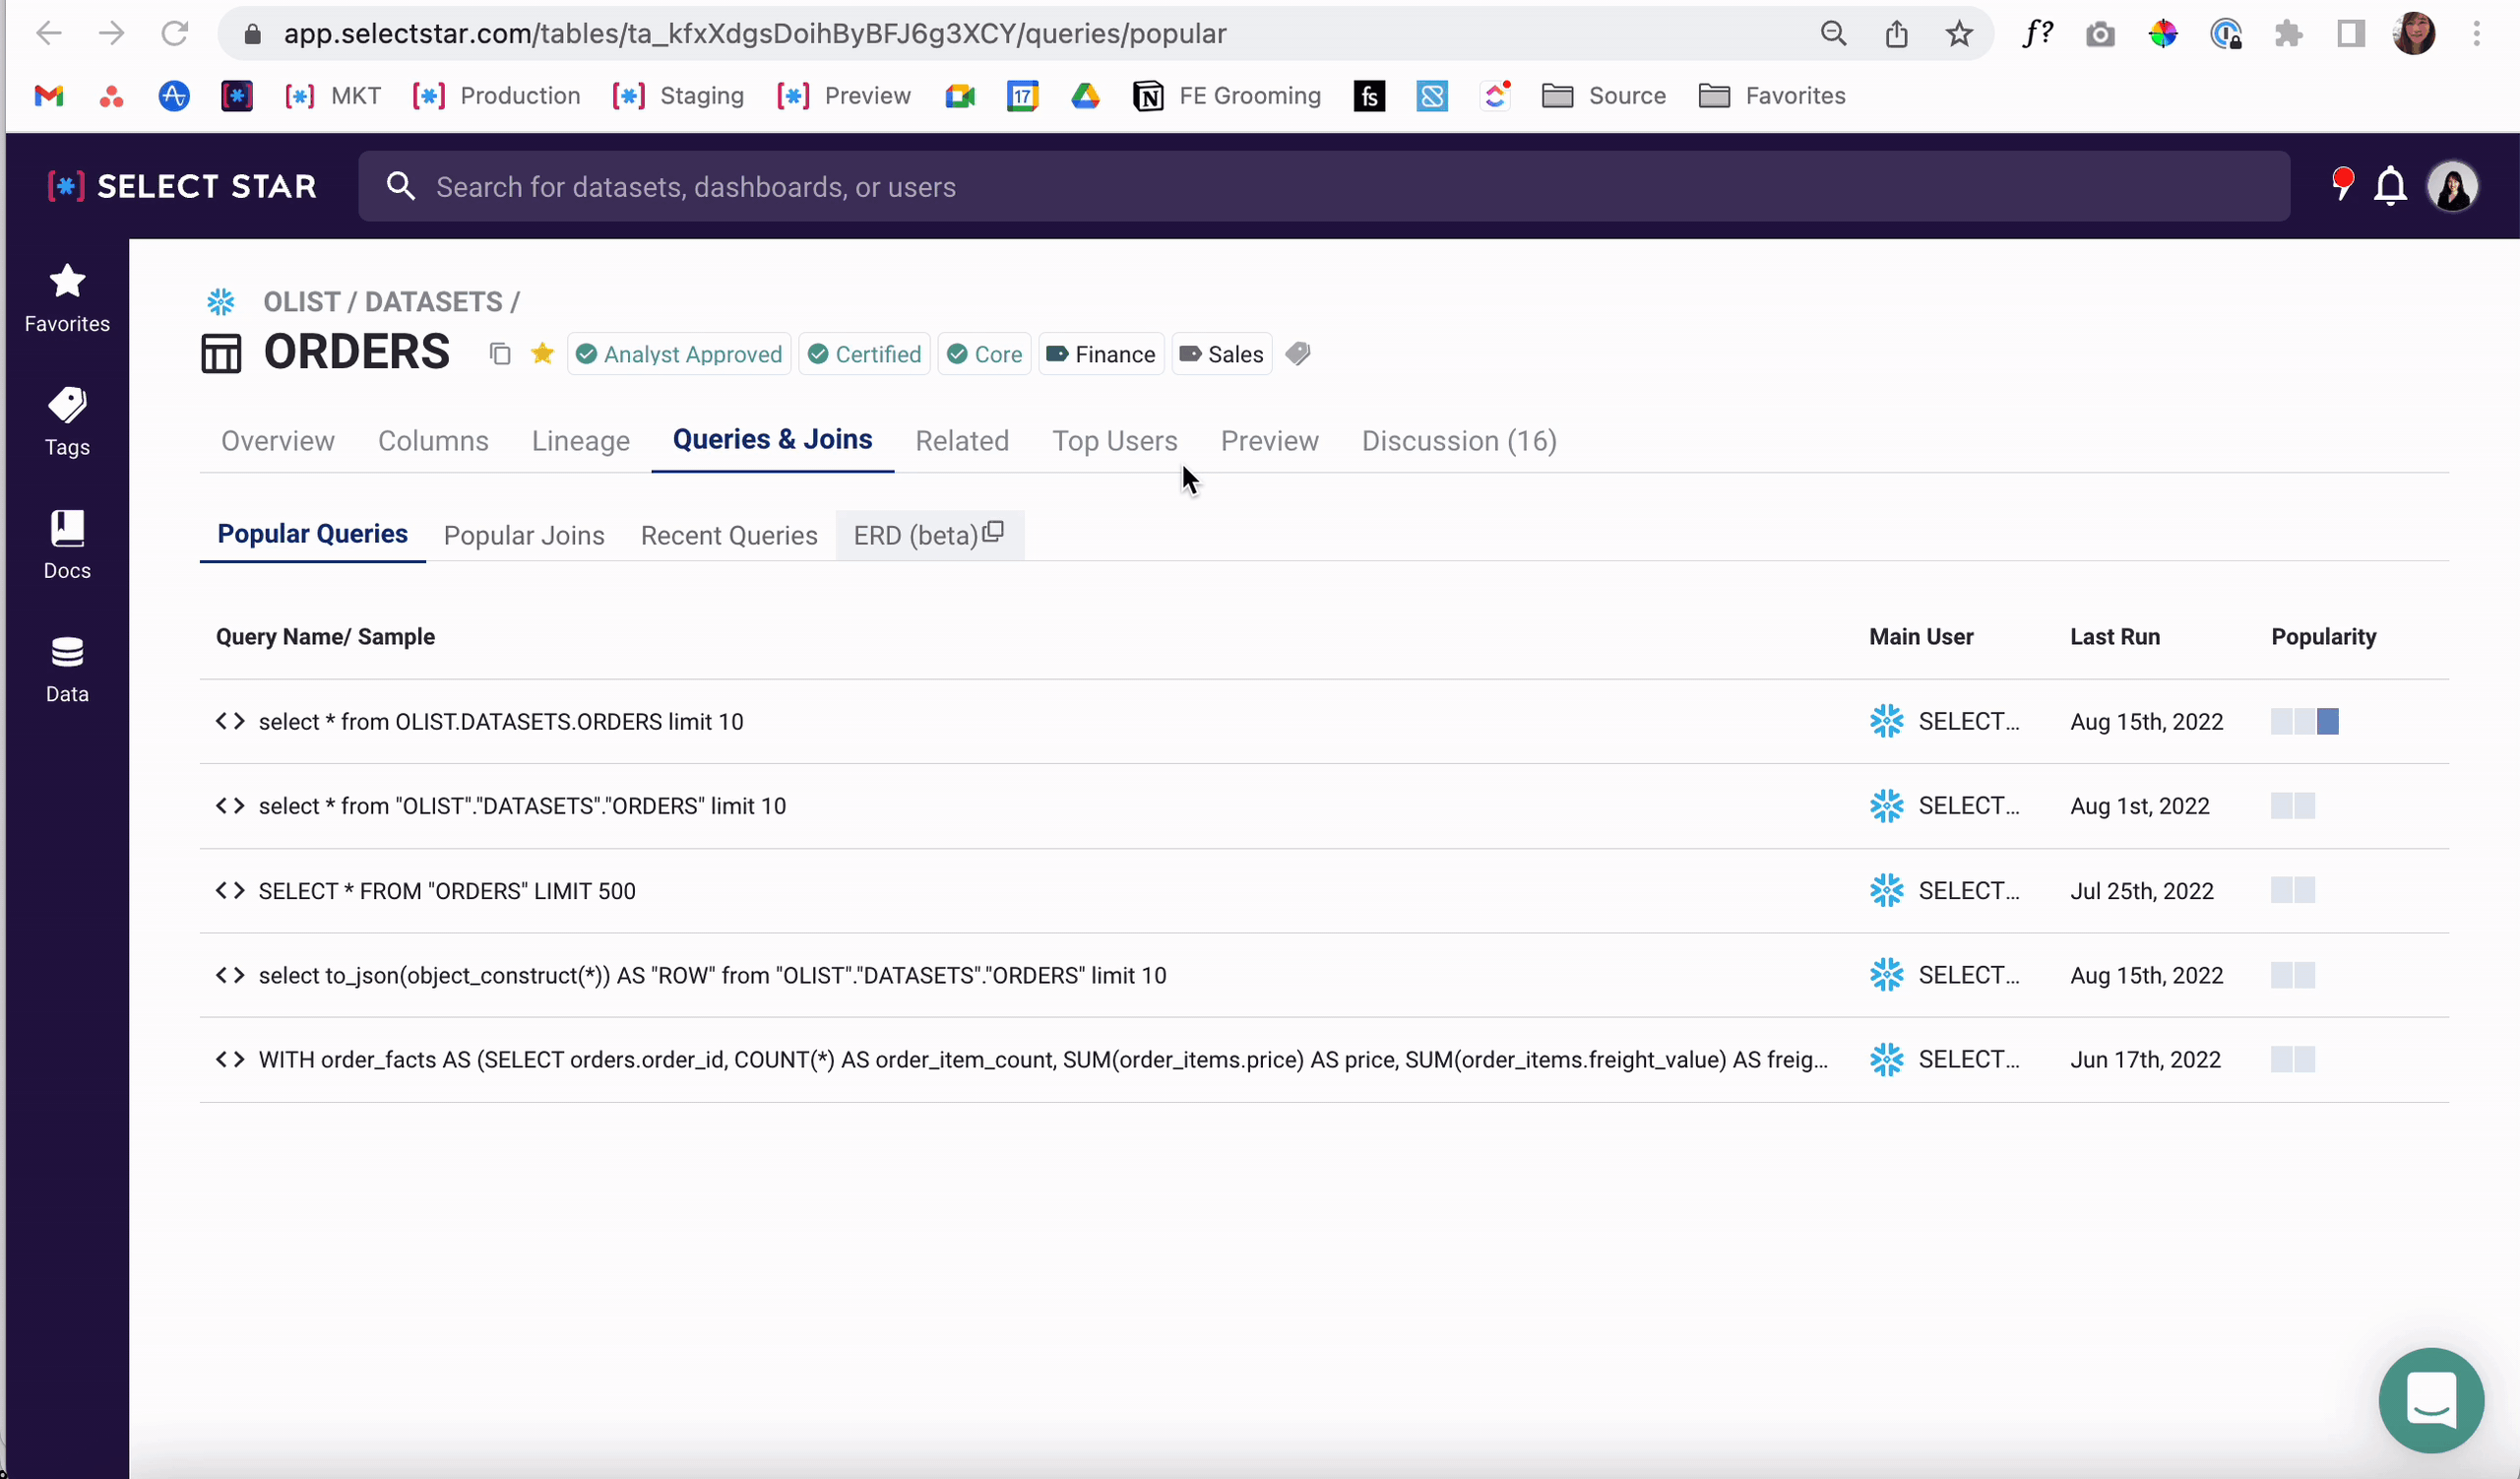
Task: Click the Analyst Approved badge icon
Action: (586, 354)
